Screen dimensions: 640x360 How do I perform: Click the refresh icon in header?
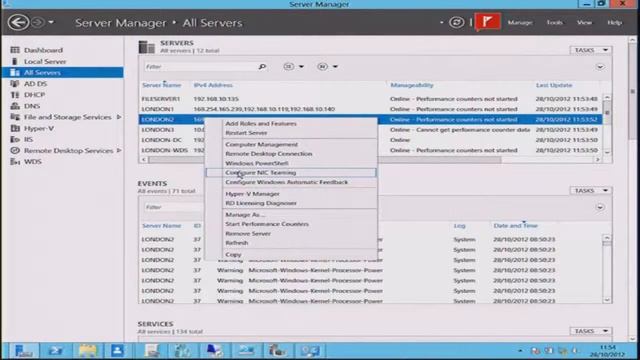(x=456, y=22)
